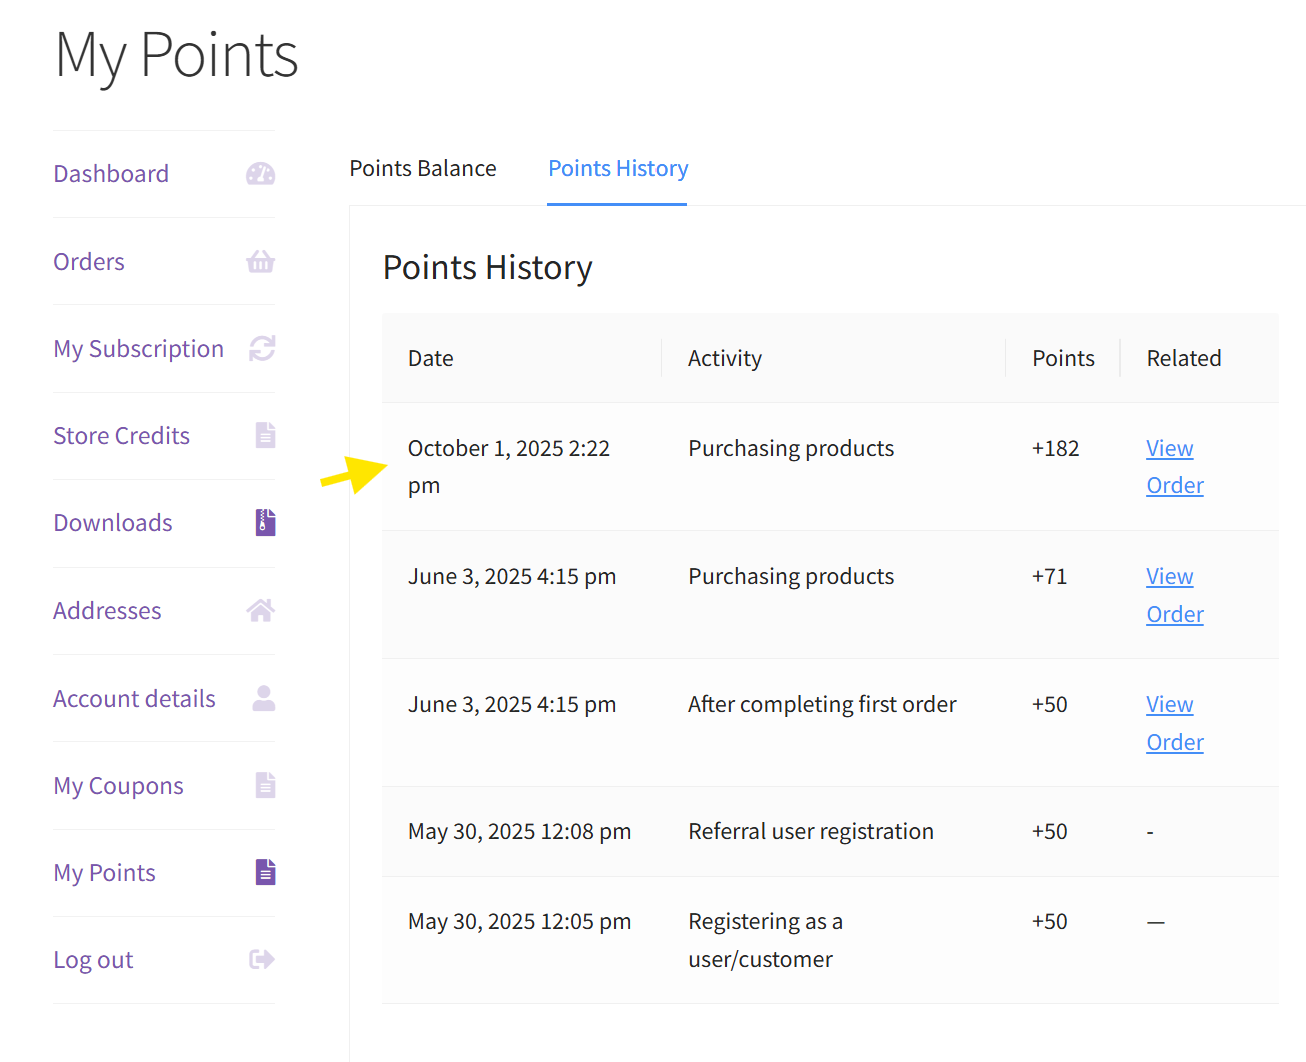The width and height of the screenshot is (1306, 1062).
Task: Click the My Subscription refresh icon
Action: pos(262,348)
